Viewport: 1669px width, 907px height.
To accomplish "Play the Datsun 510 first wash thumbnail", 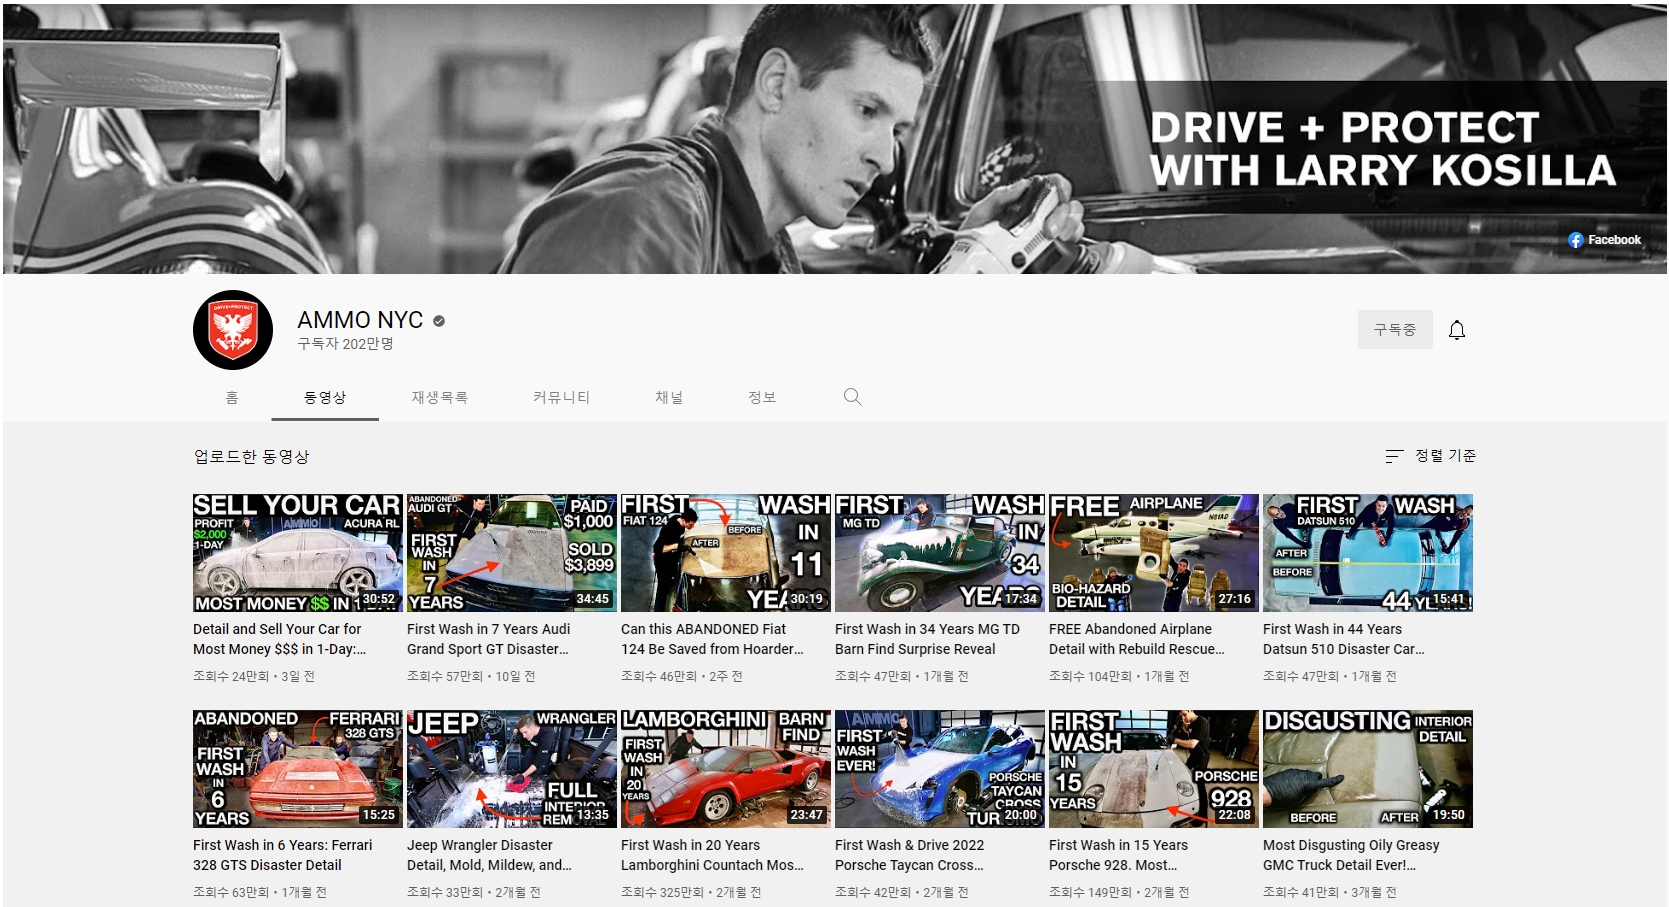I will (x=1367, y=553).
